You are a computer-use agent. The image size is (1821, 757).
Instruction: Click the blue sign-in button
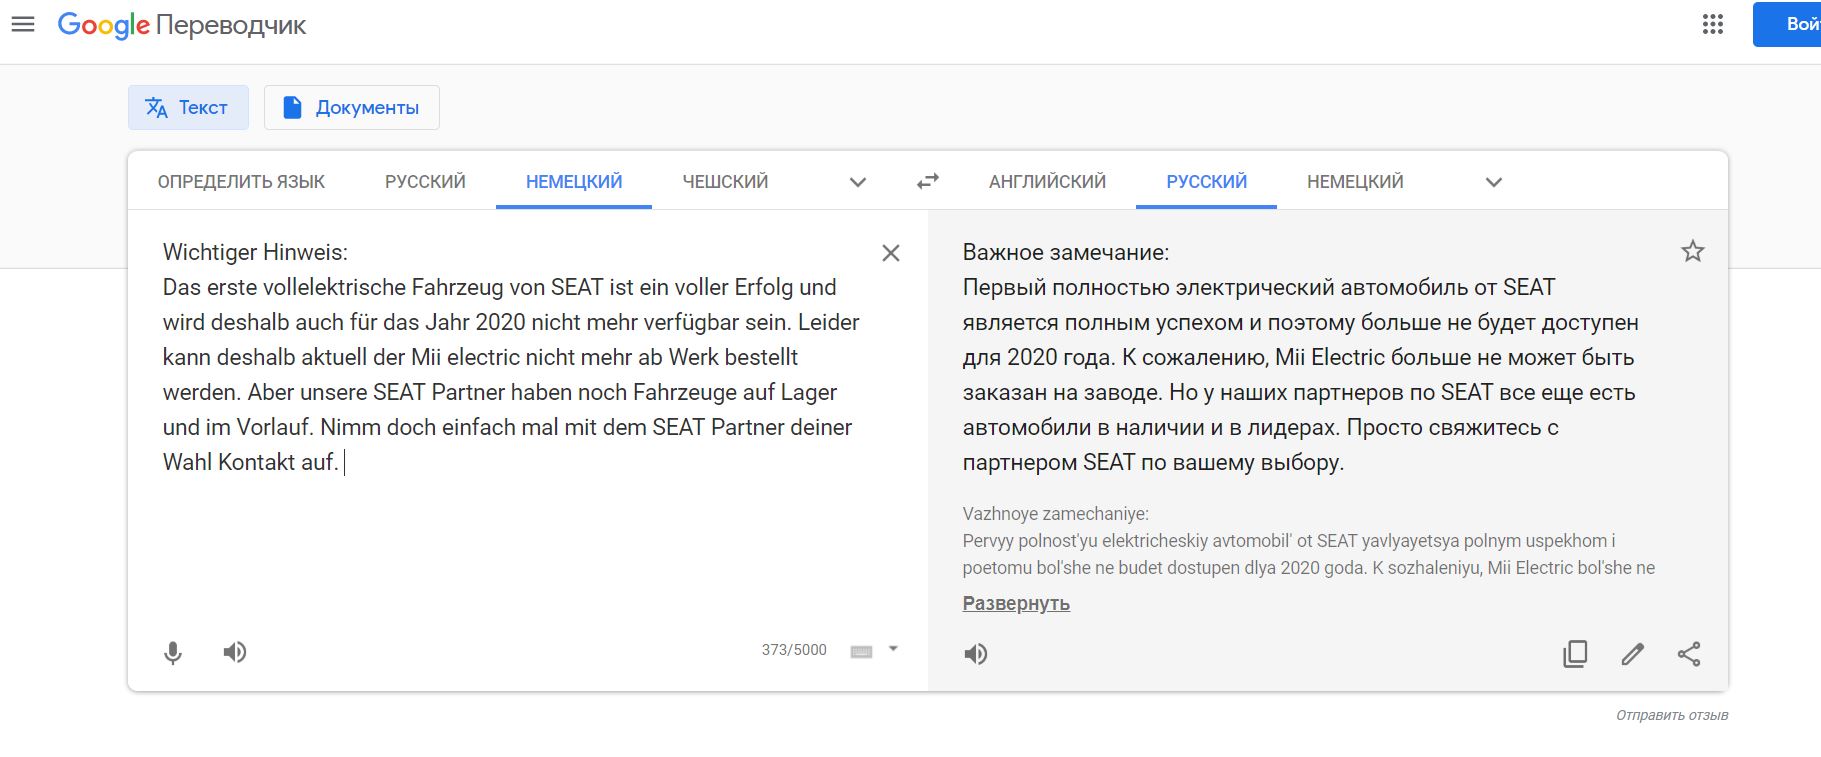[1787, 25]
